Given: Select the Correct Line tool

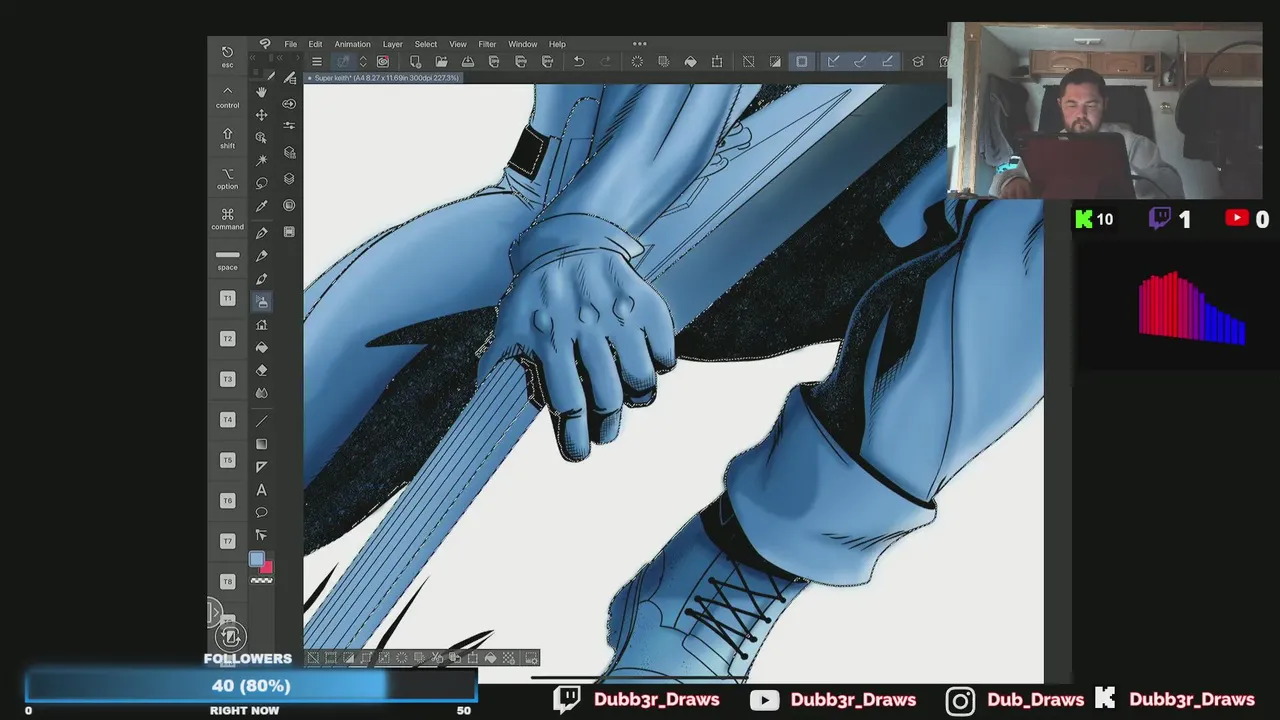Looking at the screenshot, I should (261, 535).
